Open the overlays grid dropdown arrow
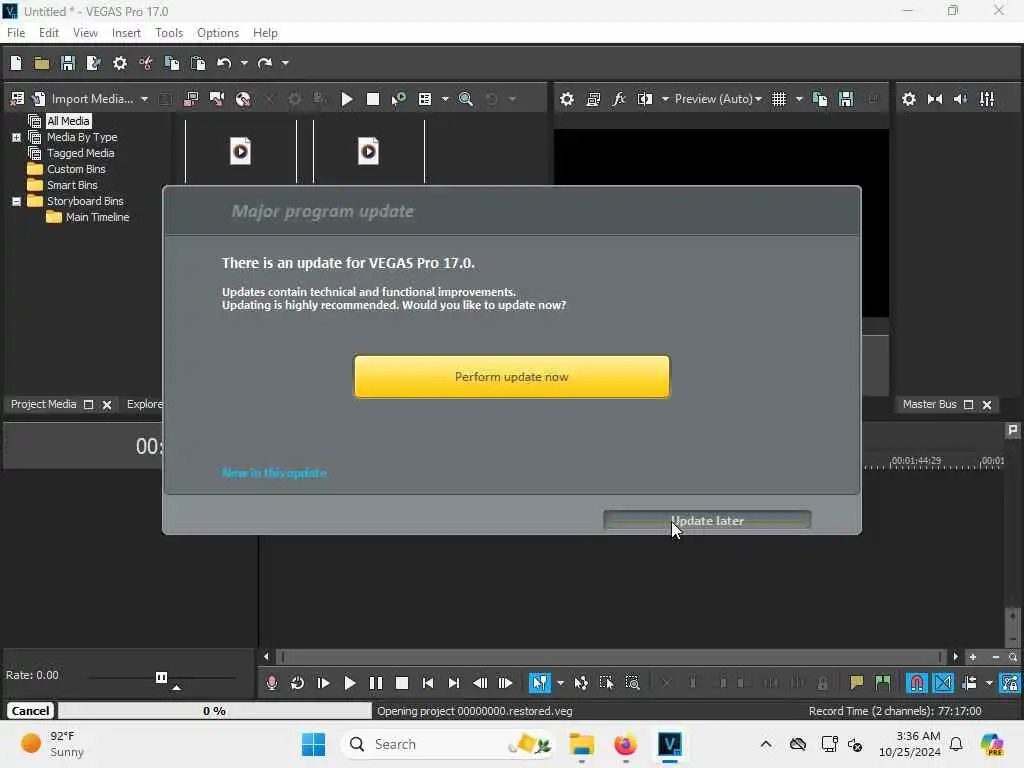Screen dimensions: 1024x768 (799, 99)
